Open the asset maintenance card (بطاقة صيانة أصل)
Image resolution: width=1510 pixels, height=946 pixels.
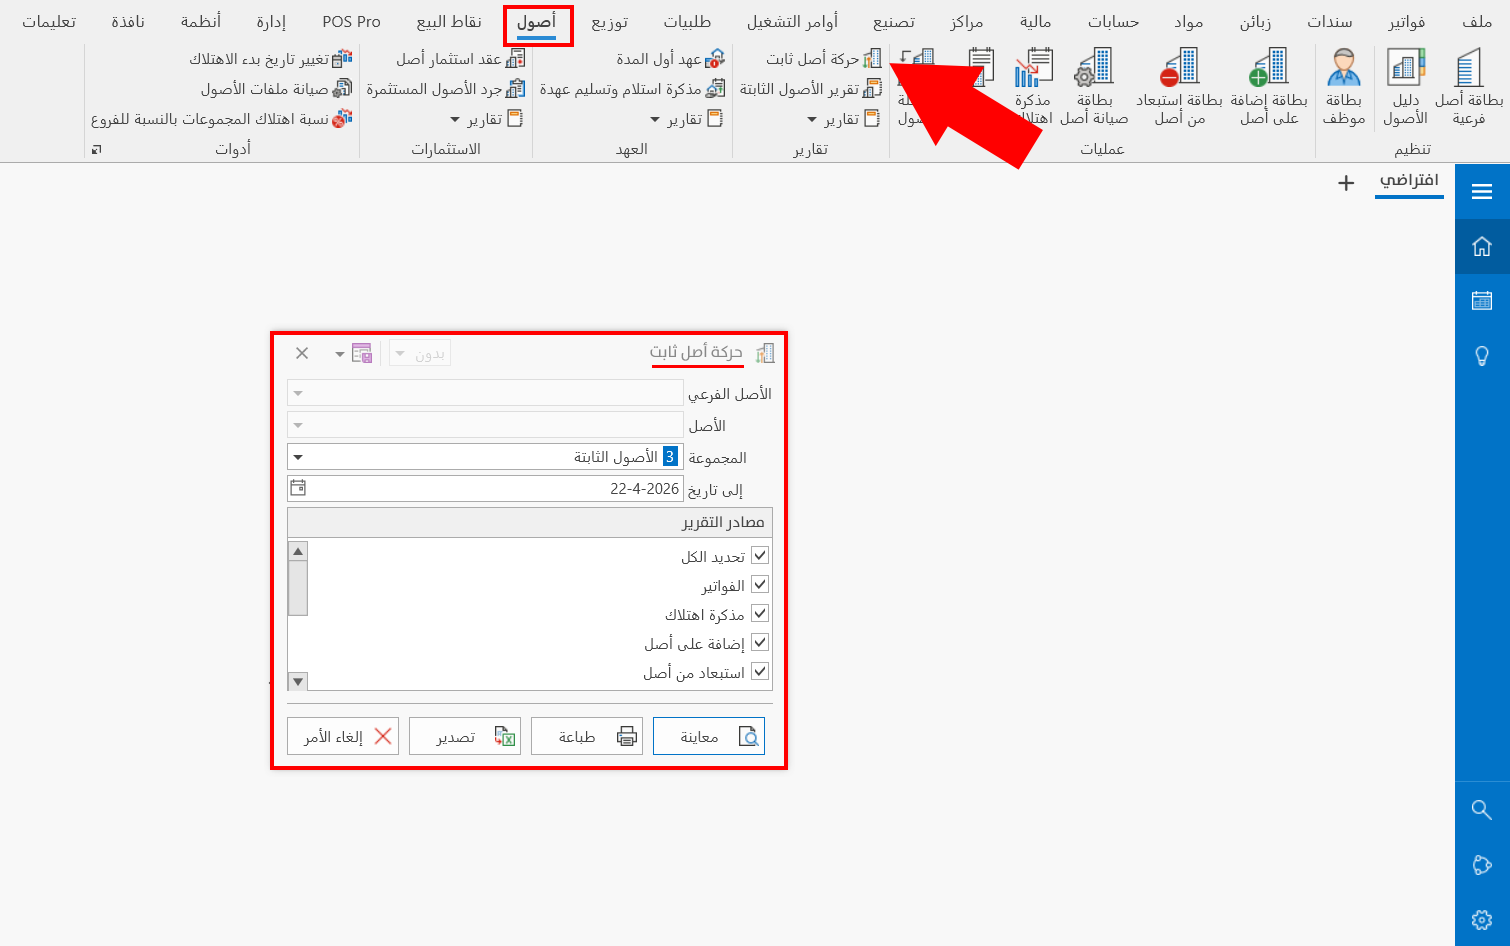(1094, 88)
